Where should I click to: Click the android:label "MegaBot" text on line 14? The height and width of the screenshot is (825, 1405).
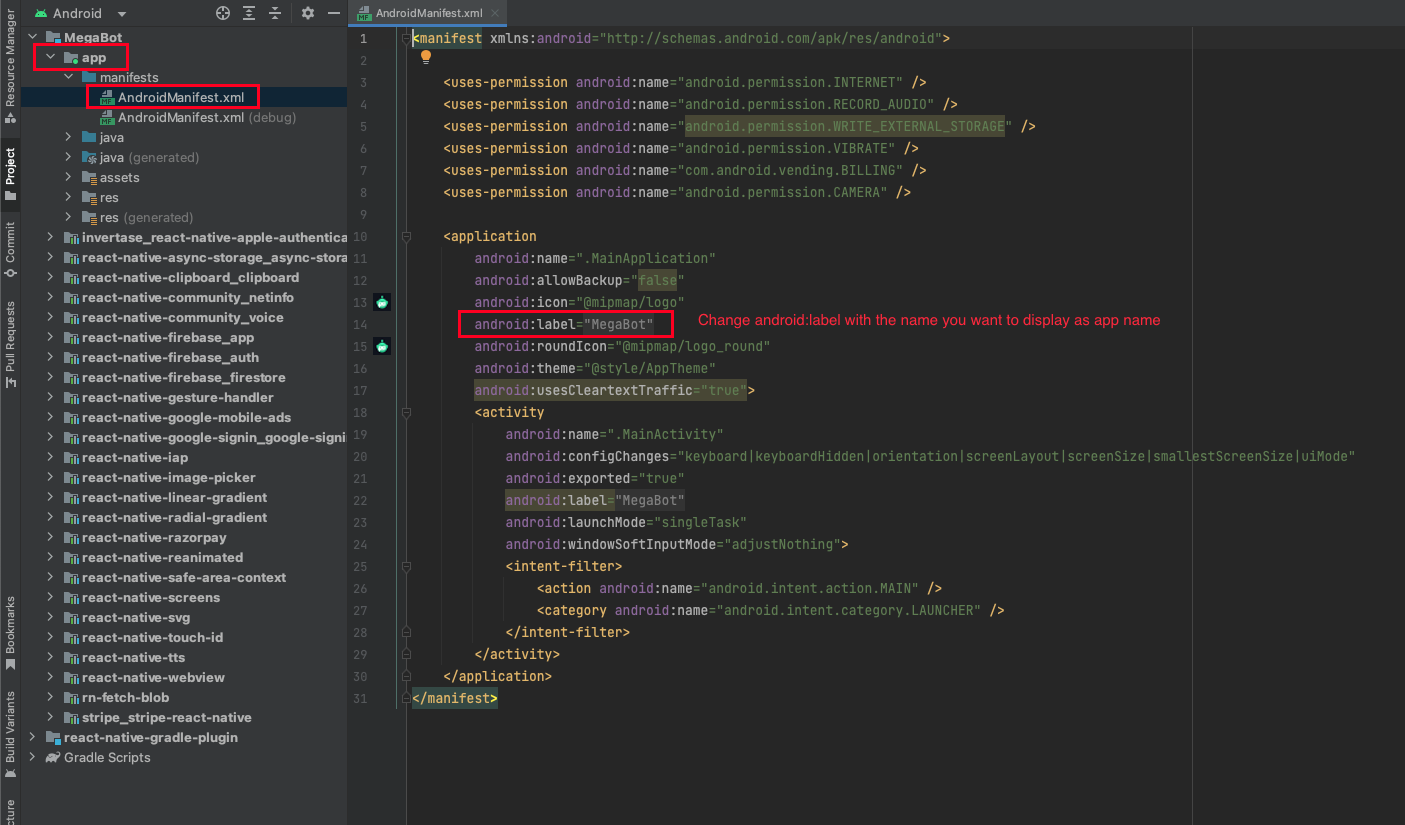[x=564, y=324]
